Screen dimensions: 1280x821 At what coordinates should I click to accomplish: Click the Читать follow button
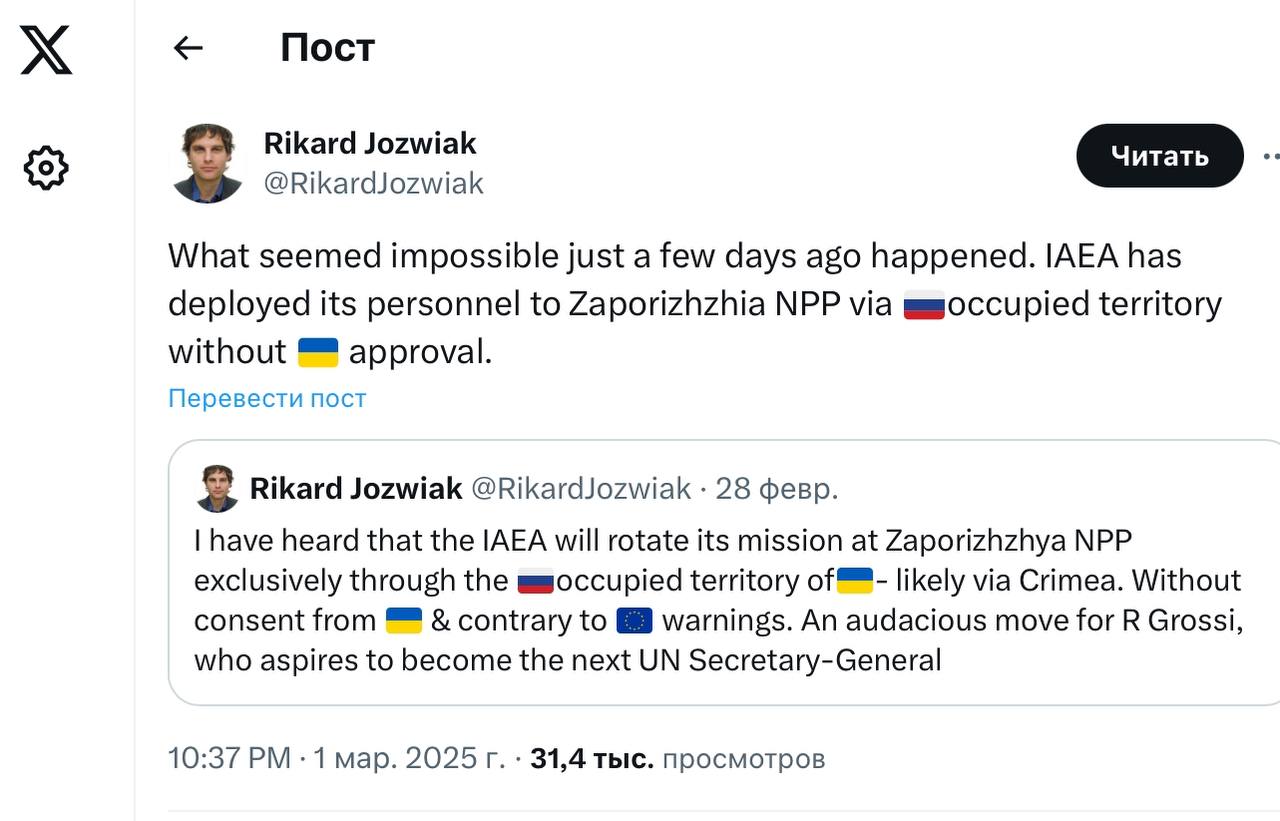pyautogui.click(x=1160, y=156)
